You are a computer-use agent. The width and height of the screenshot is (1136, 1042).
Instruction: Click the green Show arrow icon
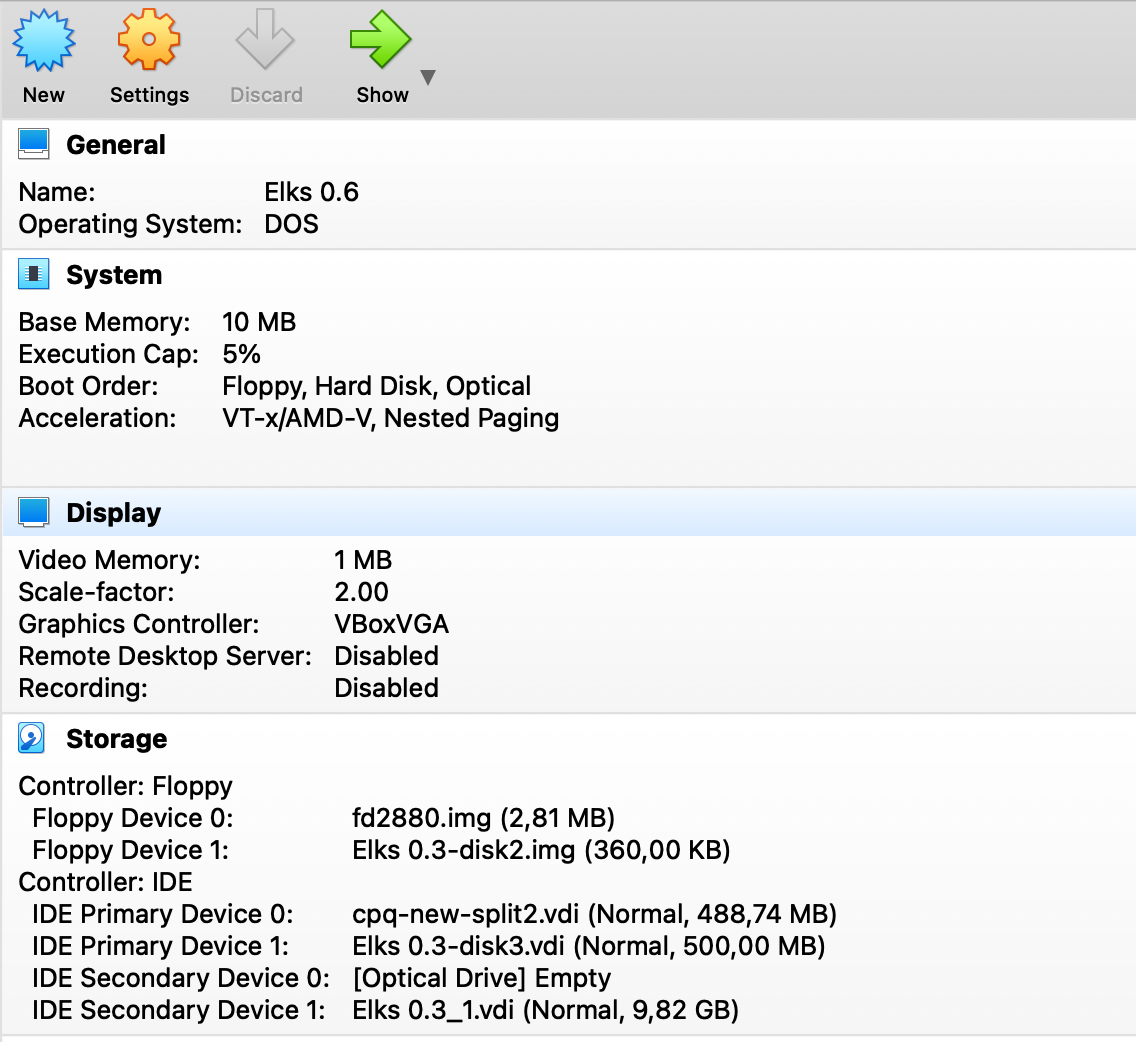click(380, 39)
